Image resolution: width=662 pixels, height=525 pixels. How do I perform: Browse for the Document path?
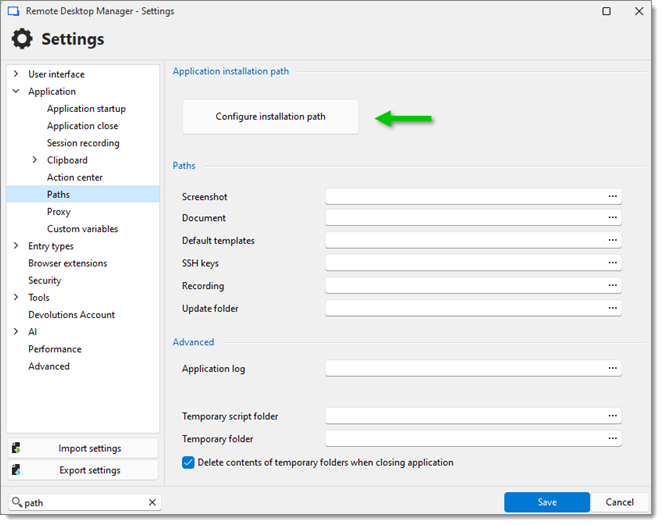click(612, 218)
